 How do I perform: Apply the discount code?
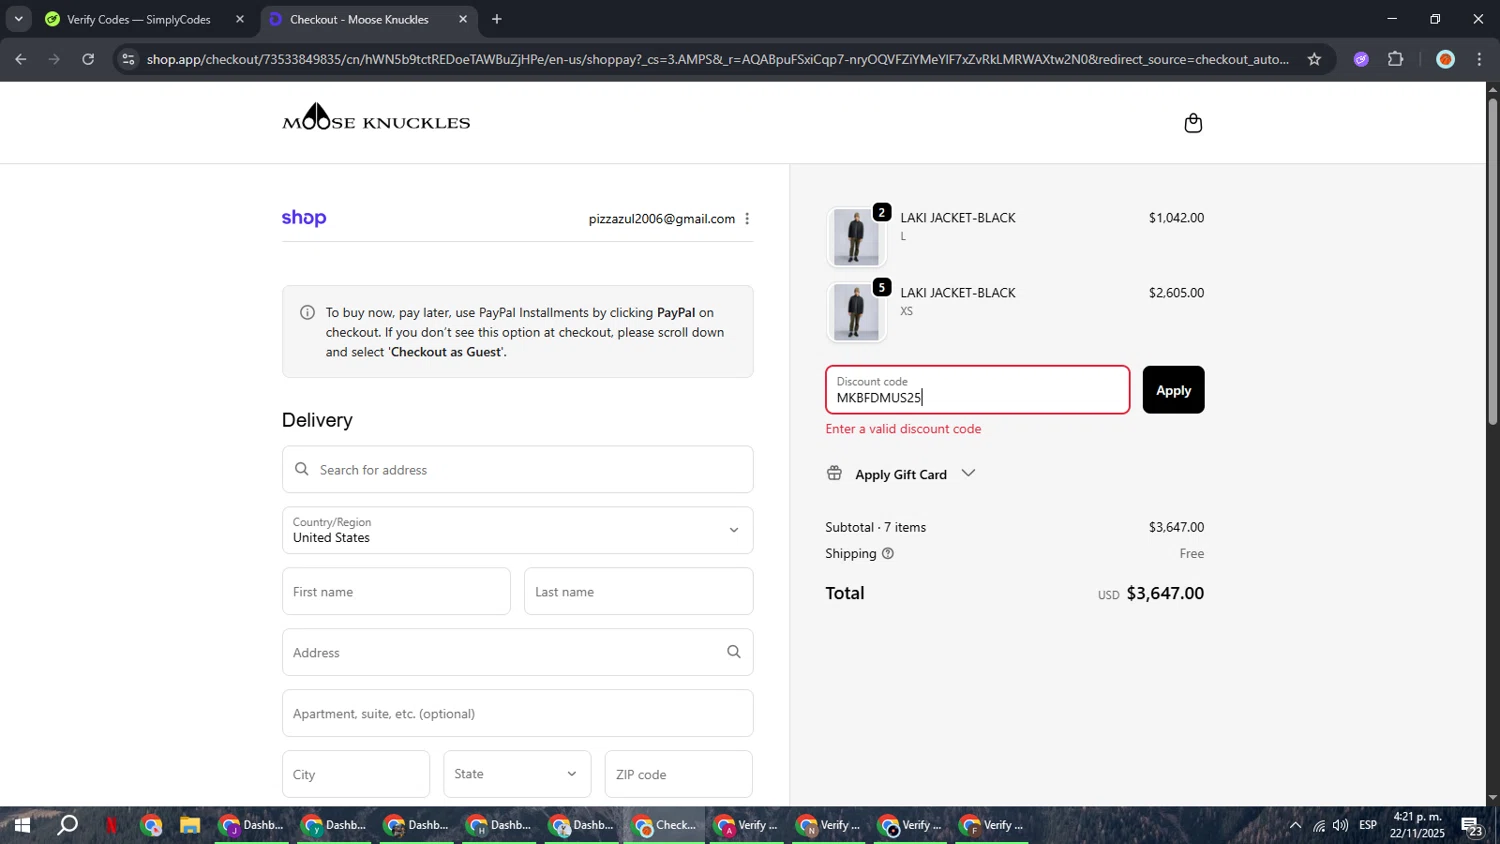[1173, 390]
